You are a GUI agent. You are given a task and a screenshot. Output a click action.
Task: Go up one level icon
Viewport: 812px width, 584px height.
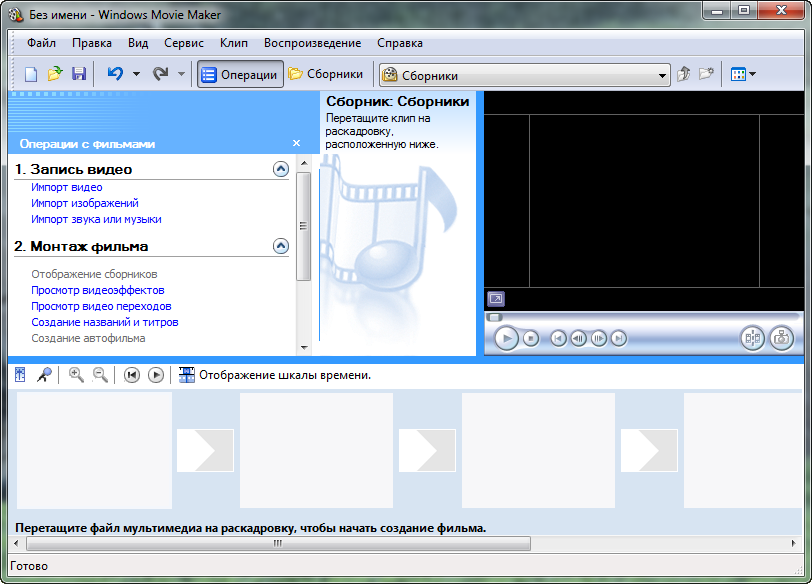point(684,74)
